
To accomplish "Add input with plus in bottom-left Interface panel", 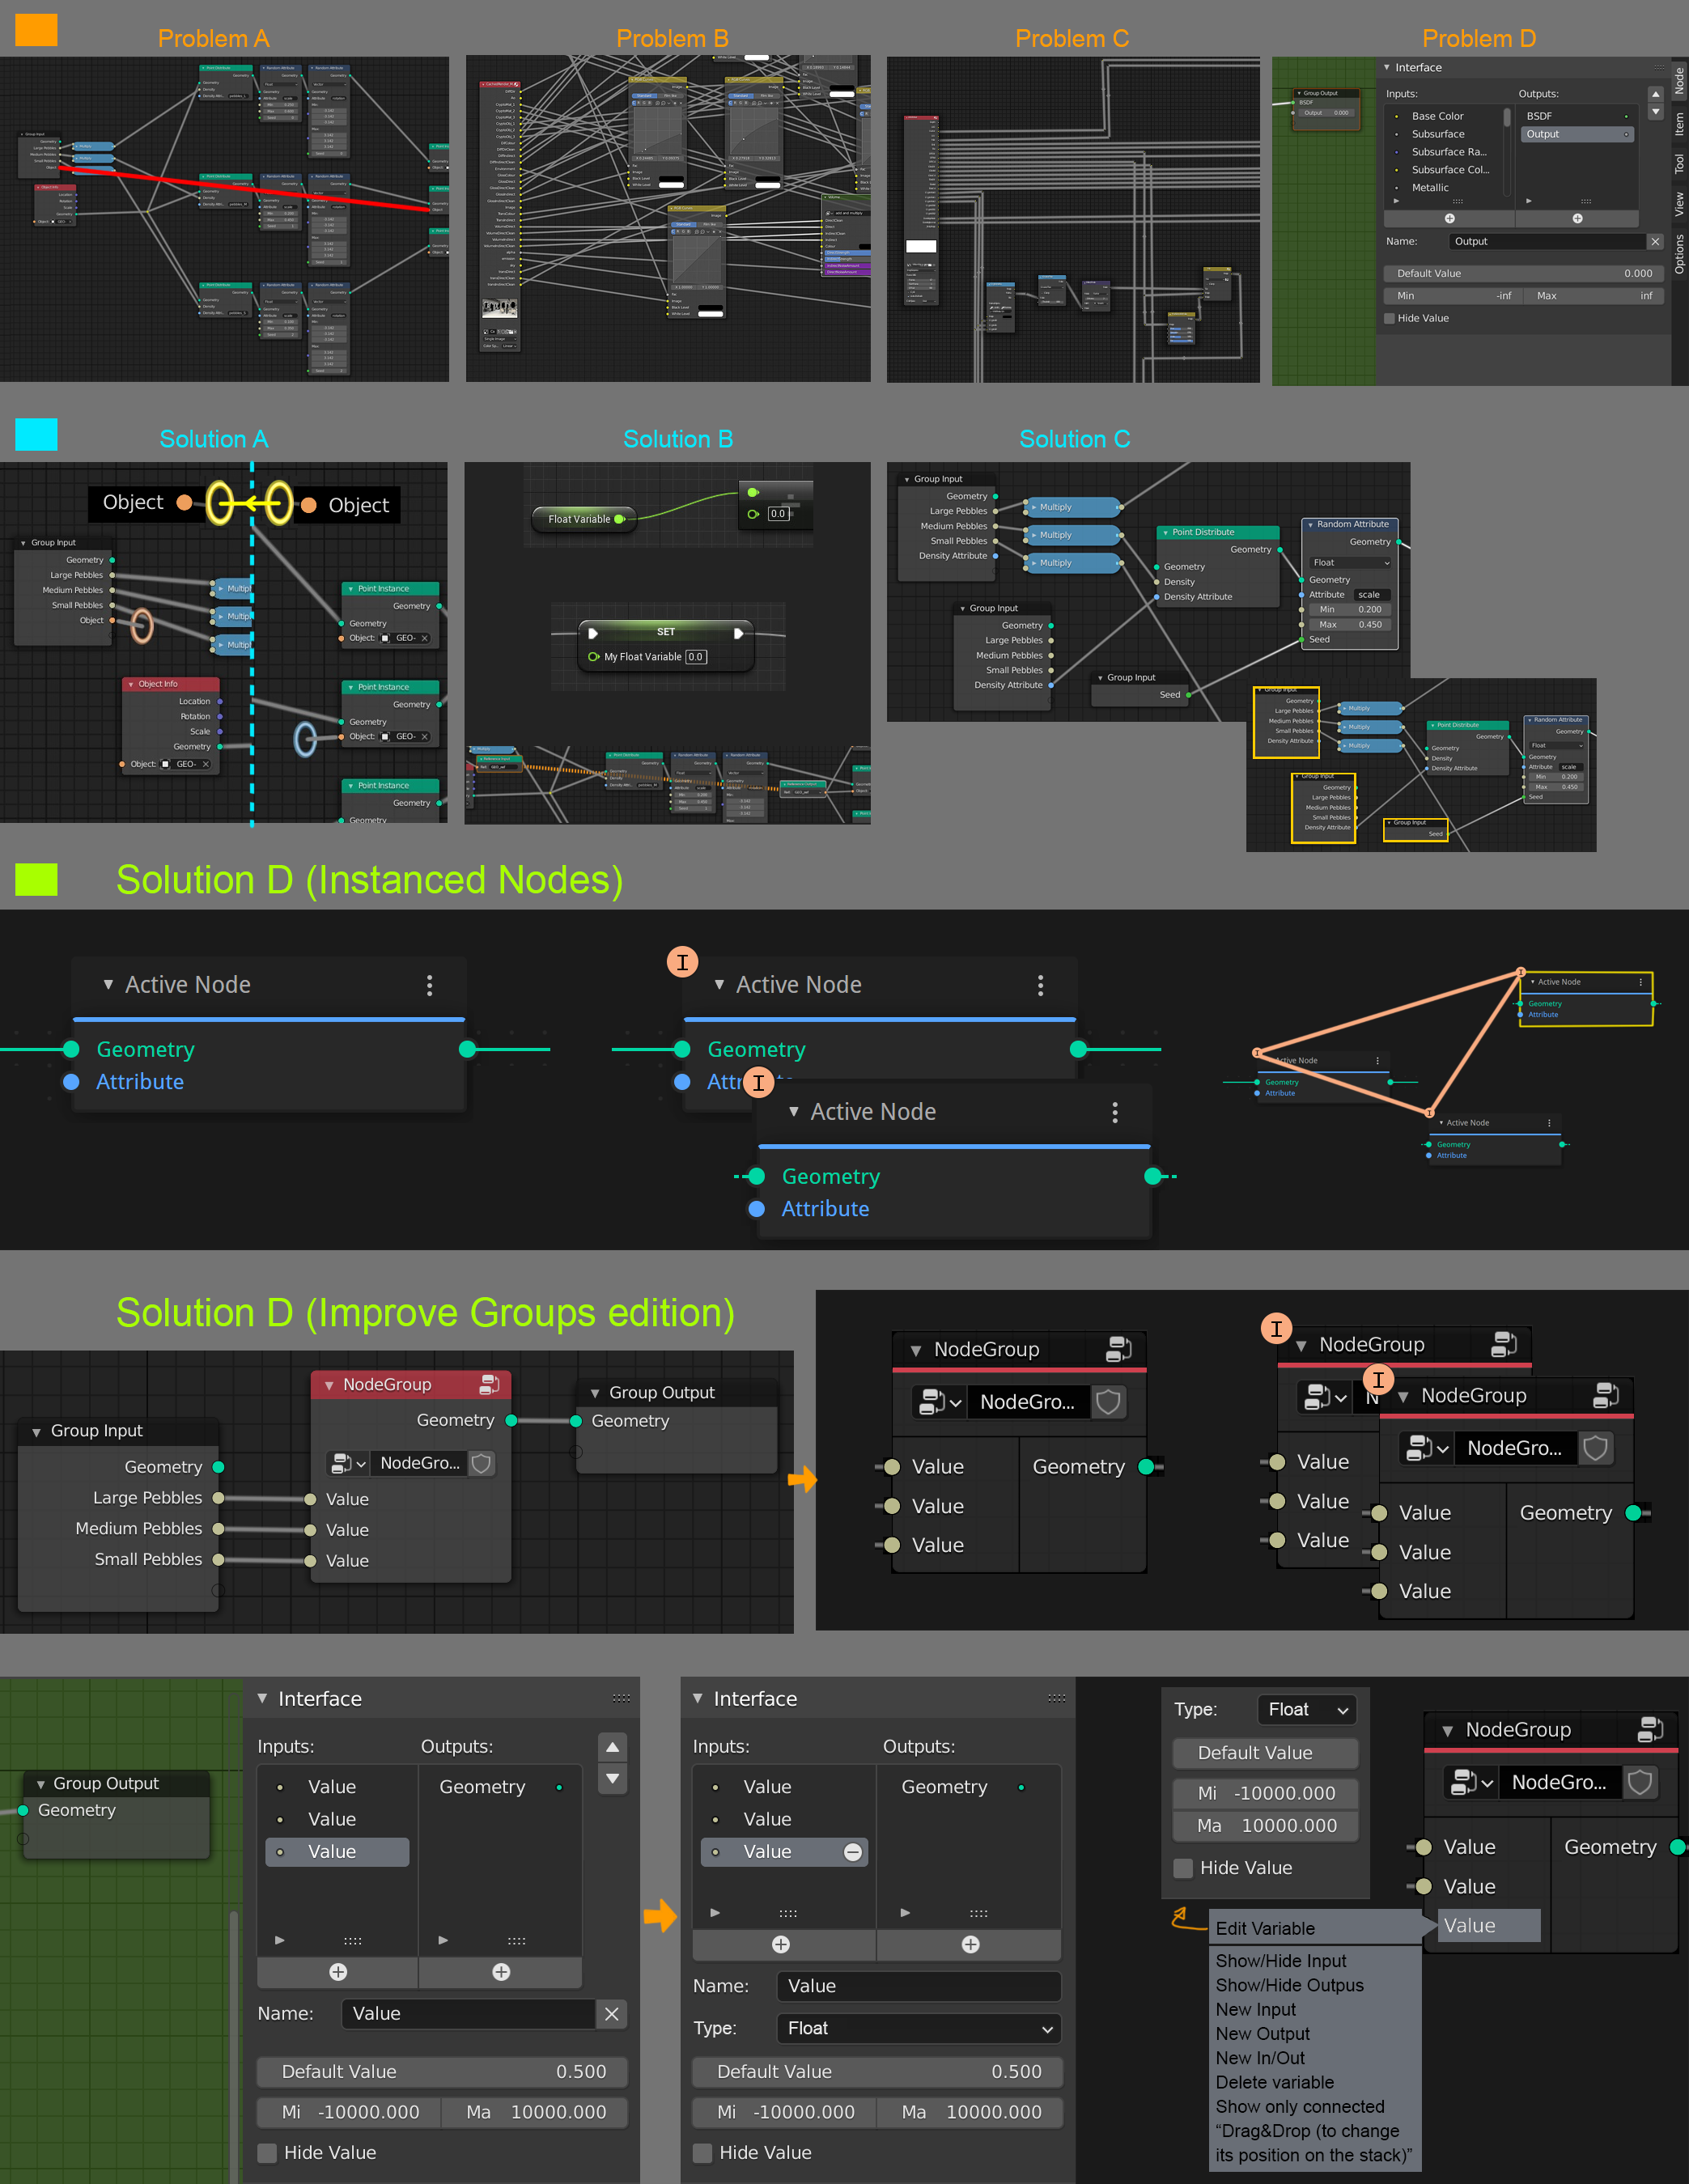I will 338,1972.
